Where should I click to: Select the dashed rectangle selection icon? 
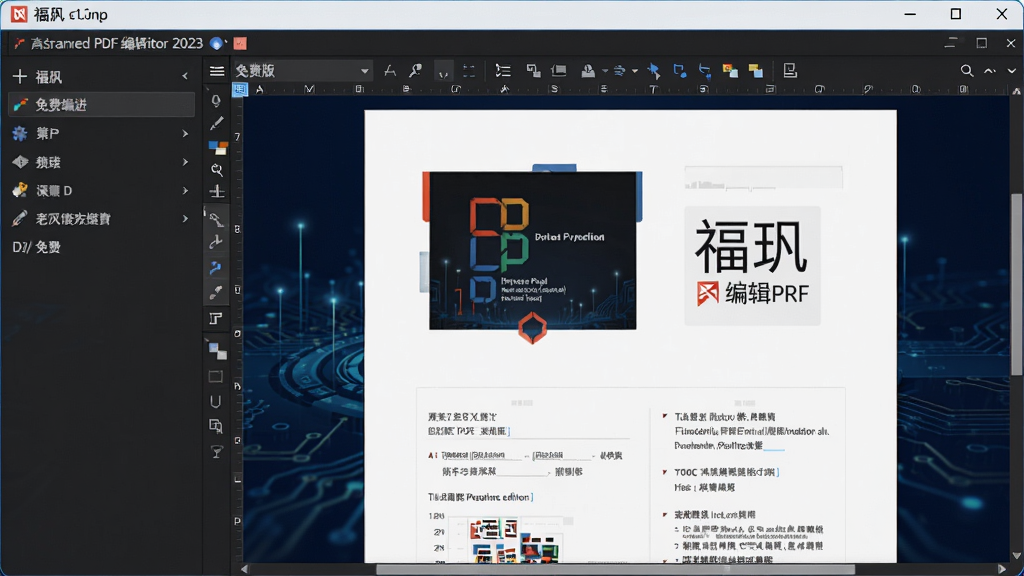click(469, 71)
